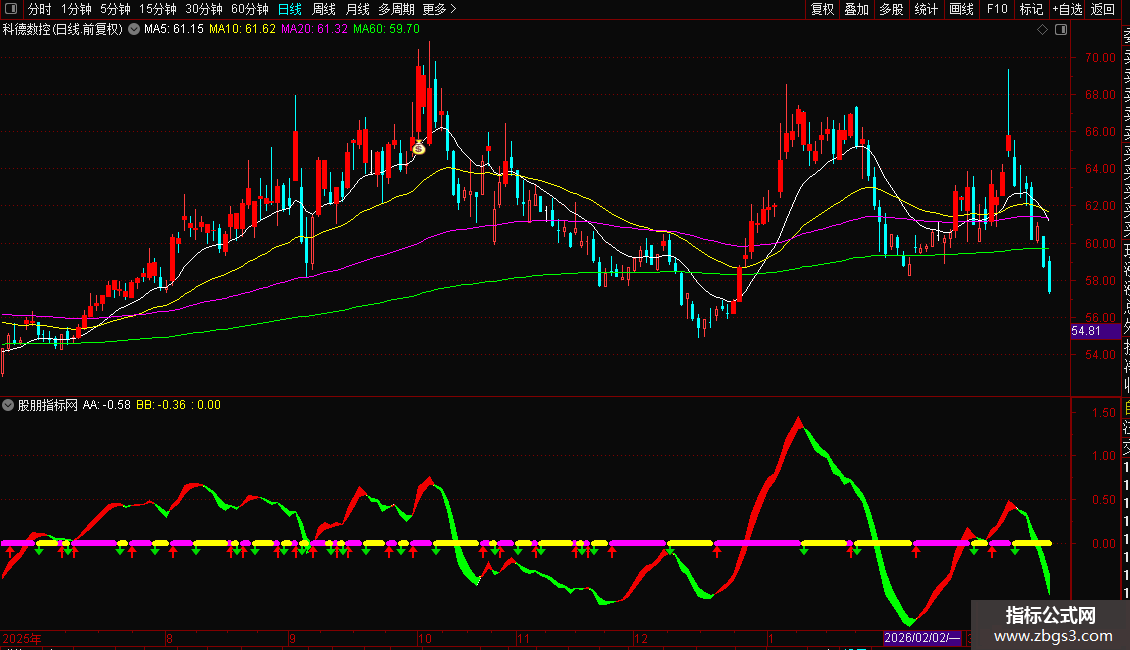Click the layout panel icon at top-left
This screenshot has height=650, width=1130.
click(11, 9)
